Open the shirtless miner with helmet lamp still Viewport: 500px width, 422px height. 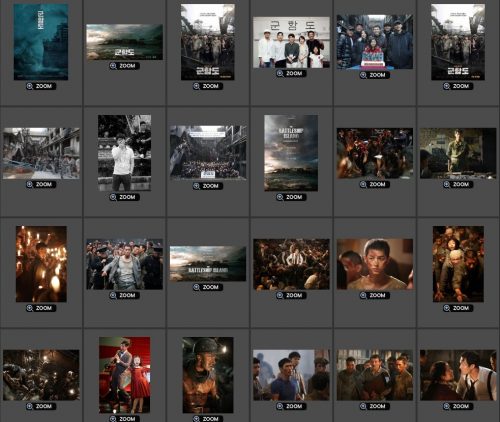(208, 375)
